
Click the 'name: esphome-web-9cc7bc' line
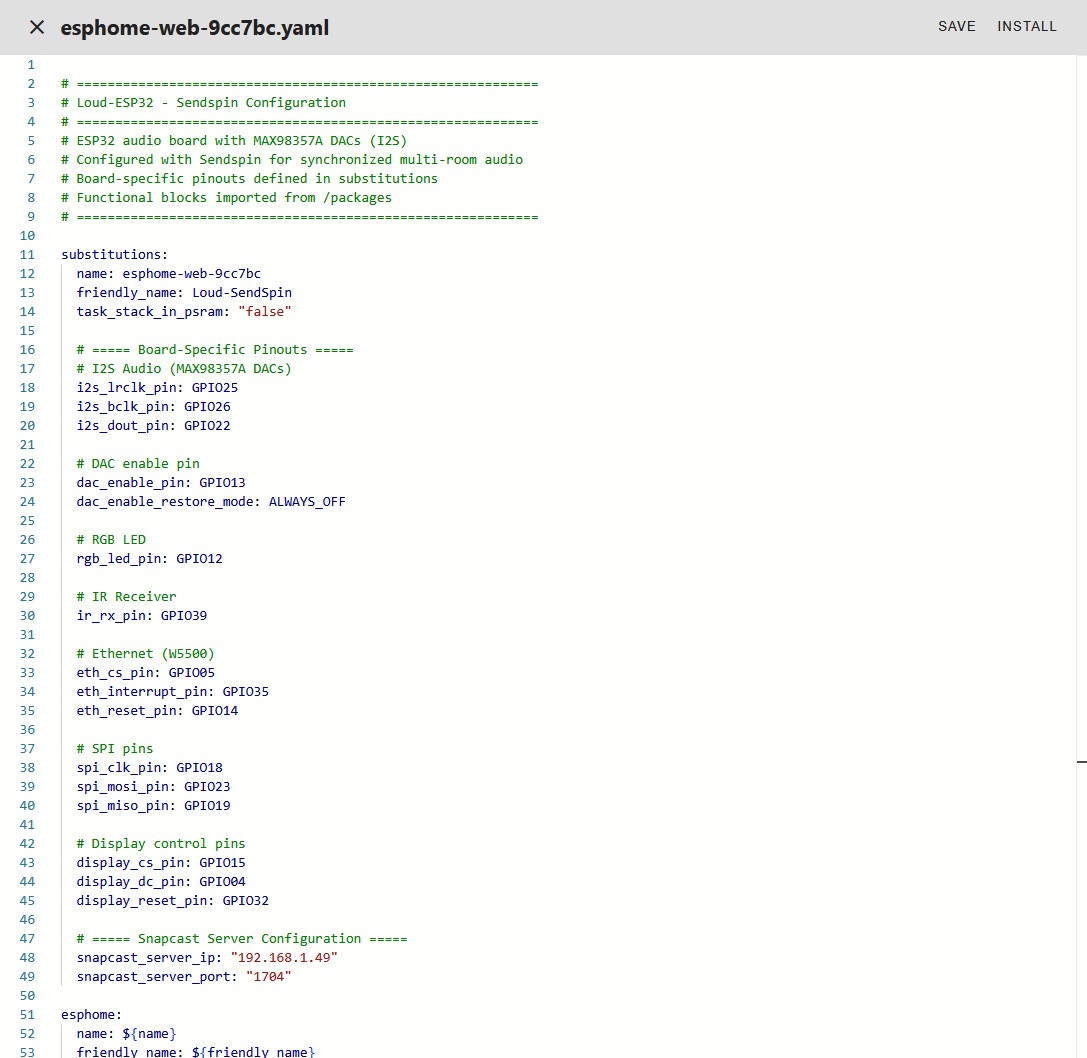(168, 273)
